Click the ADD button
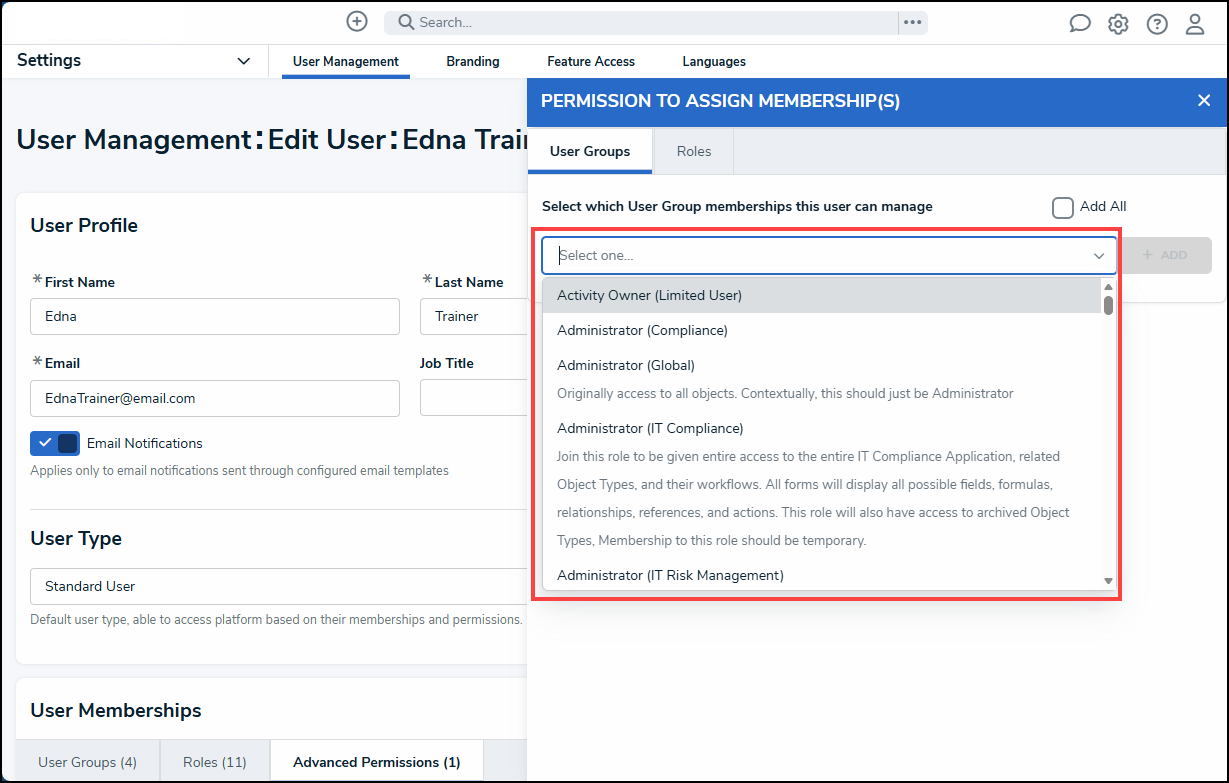 [x=1165, y=255]
